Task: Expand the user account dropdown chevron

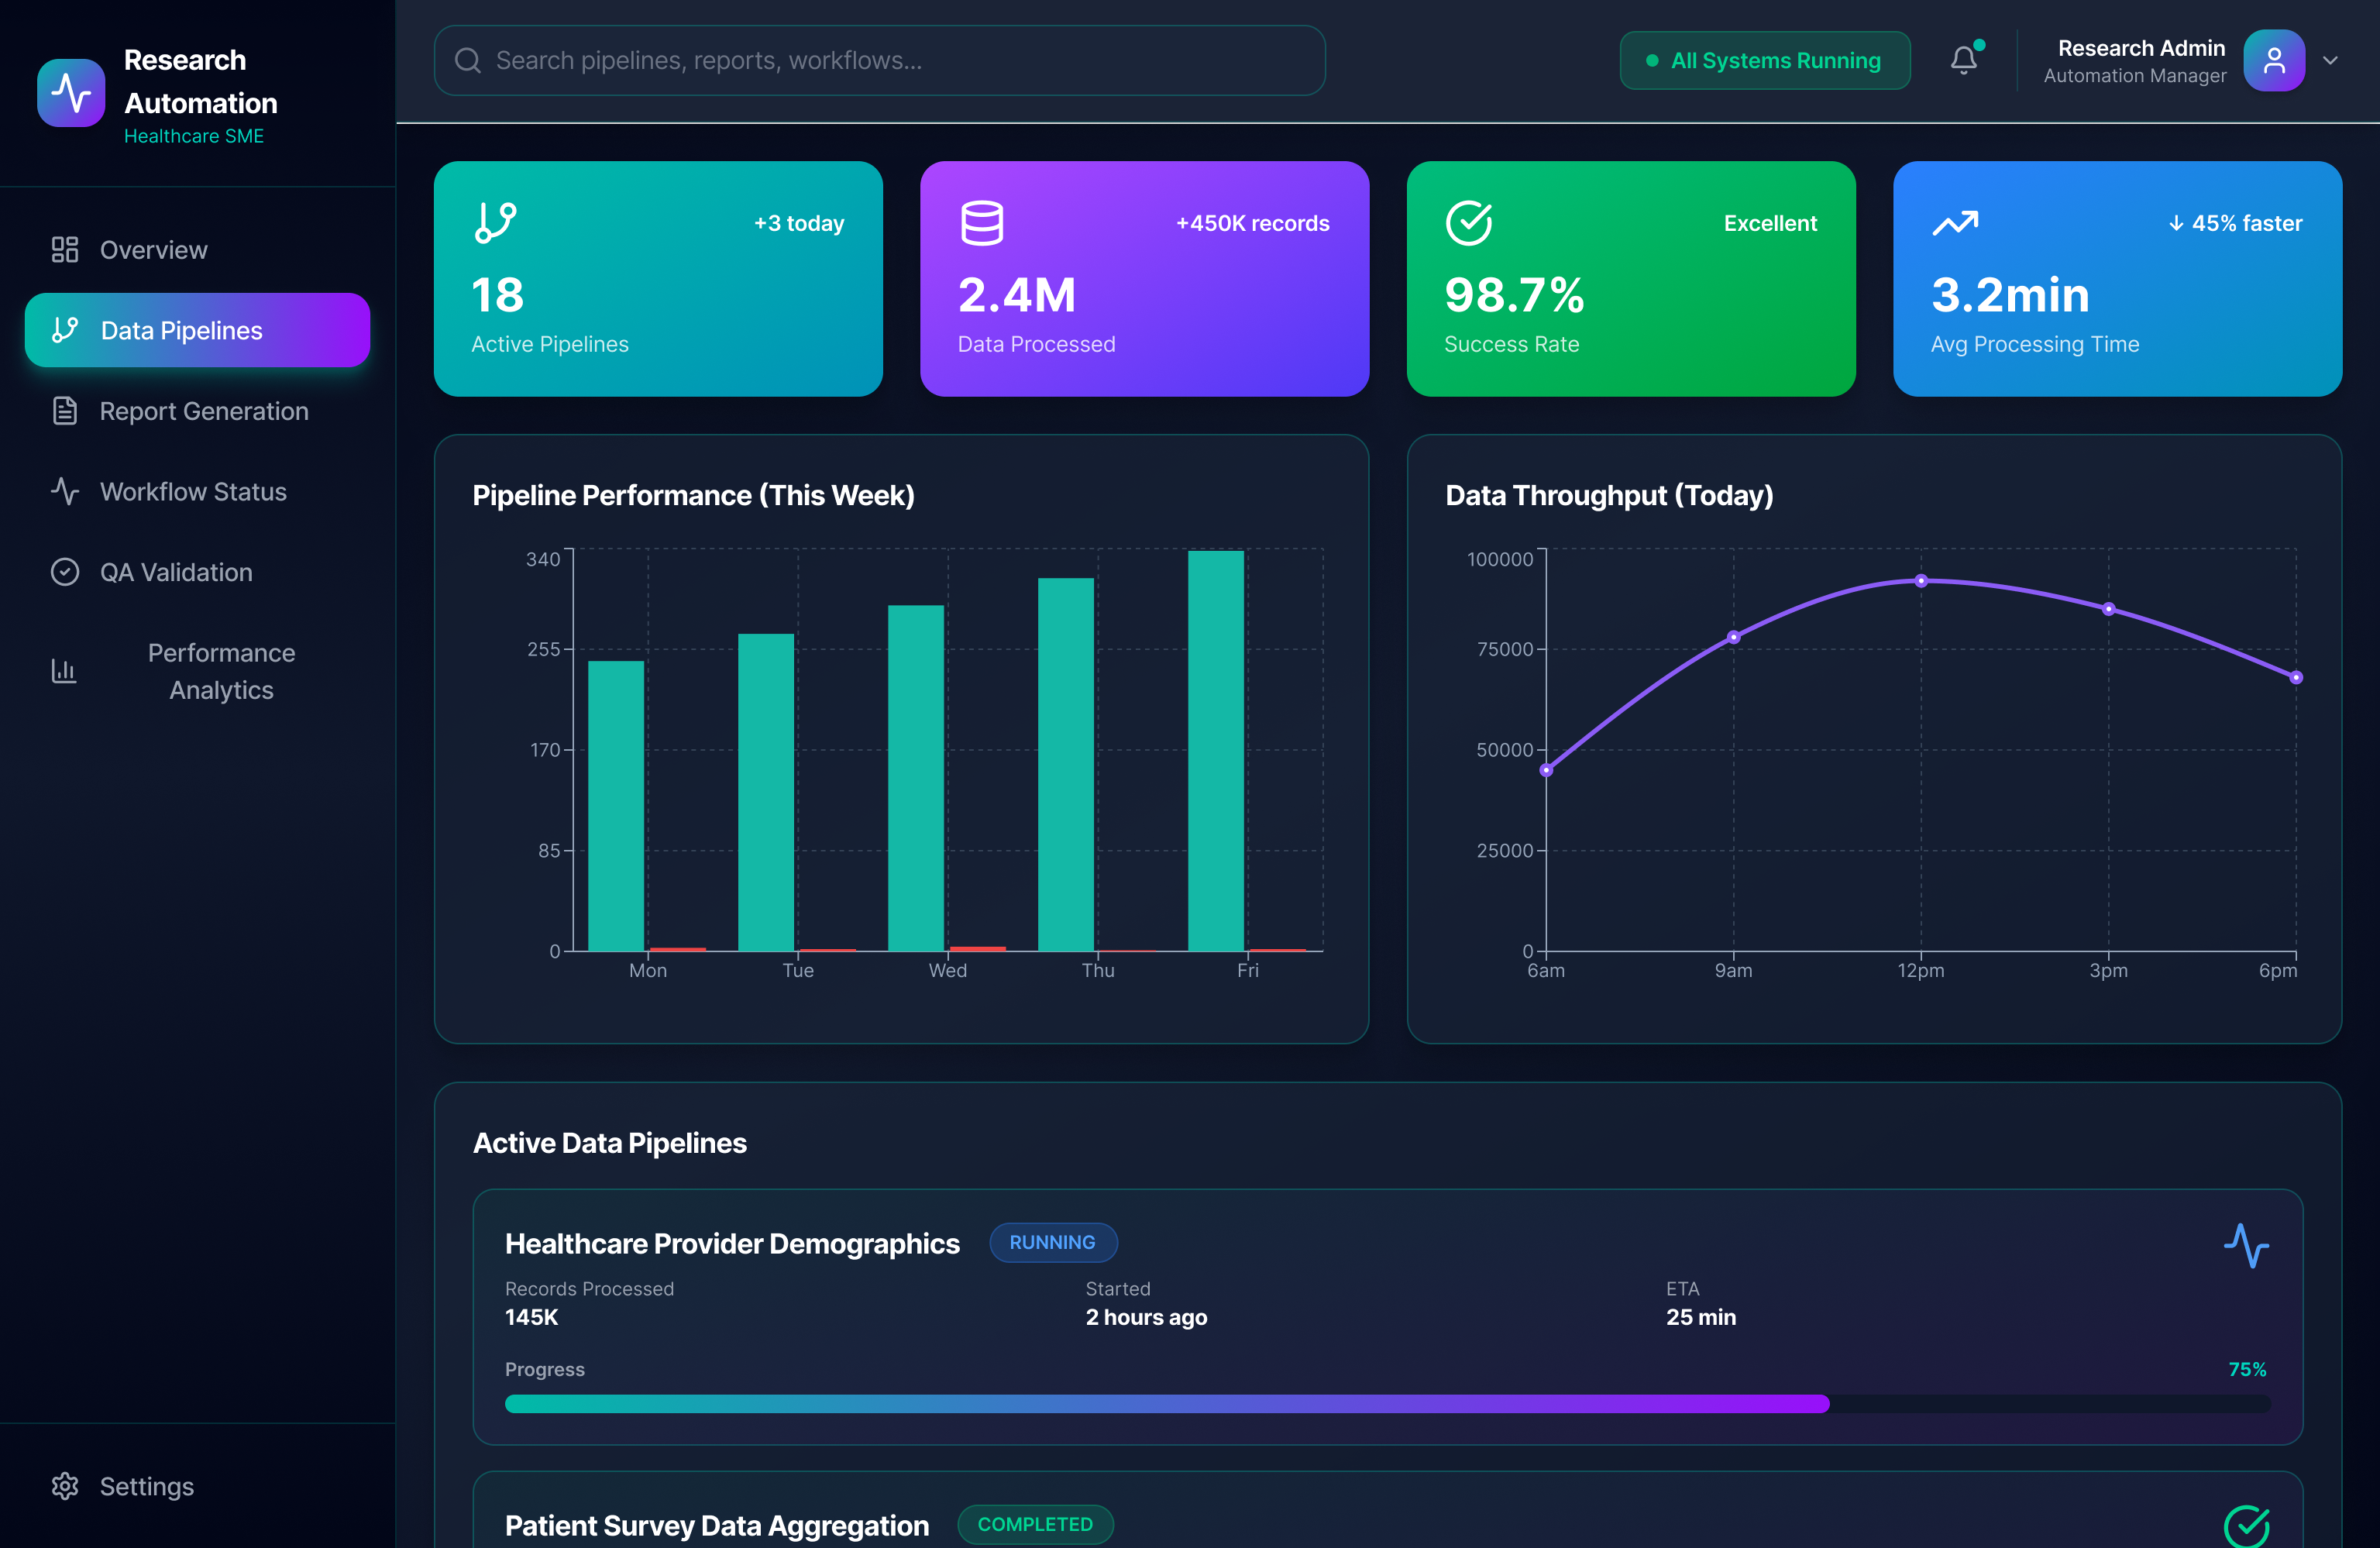Action: click(2331, 60)
